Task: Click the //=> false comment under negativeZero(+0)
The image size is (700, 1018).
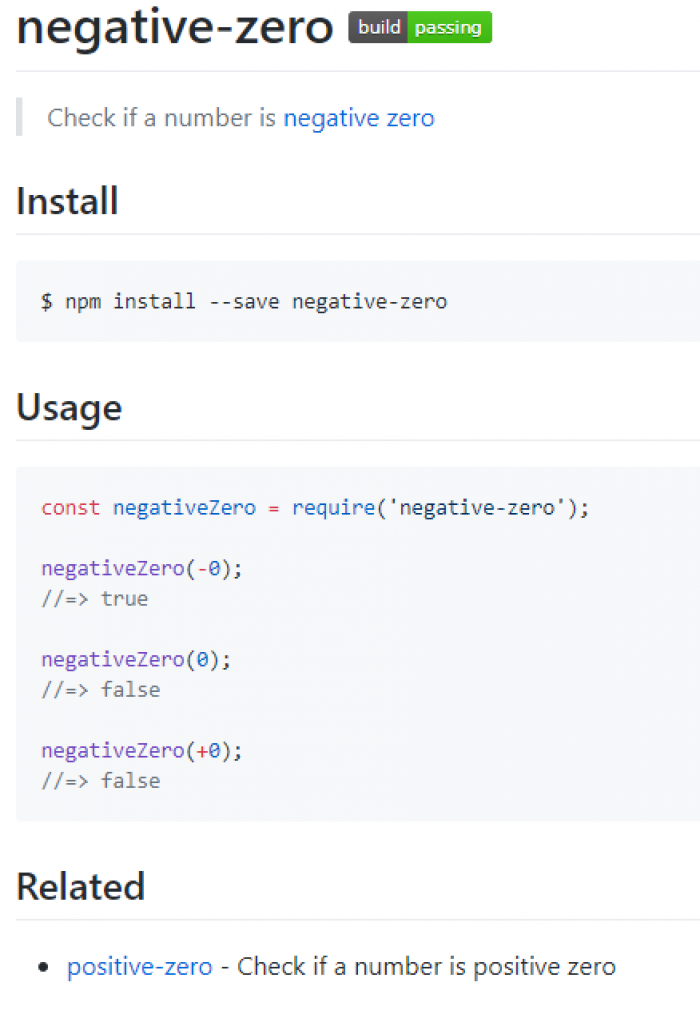Action: pos(101,780)
